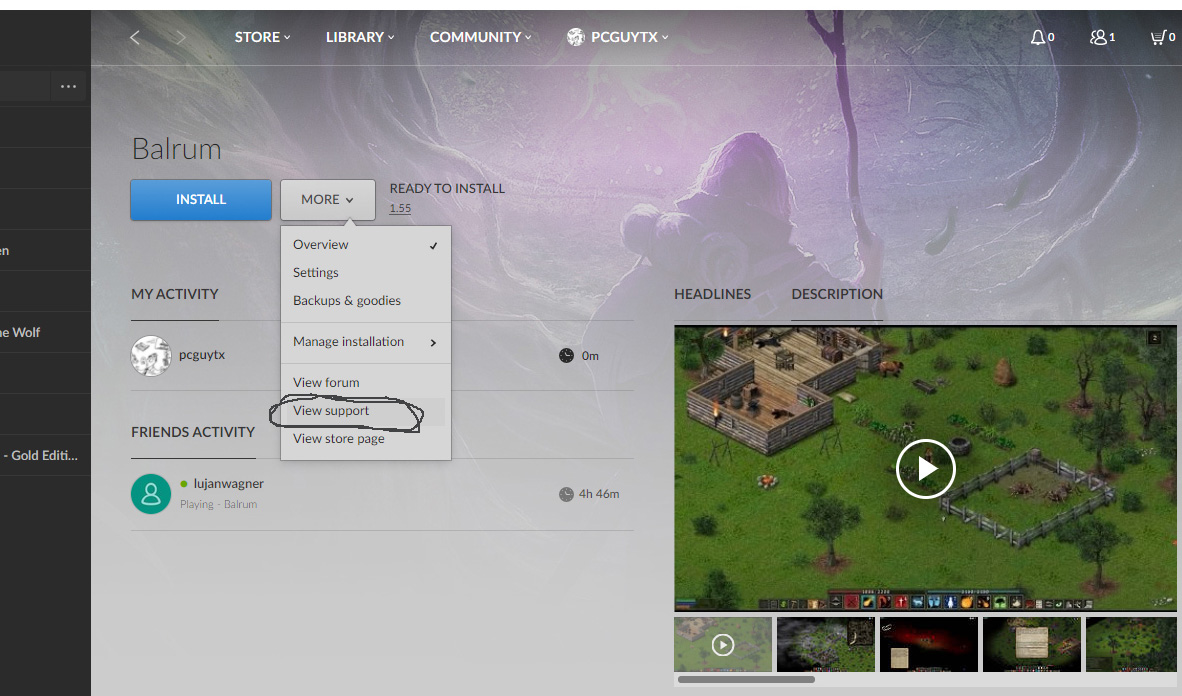Click the 0m playtime text
This screenshot has height=696, width=1182.
click(590, 356)
